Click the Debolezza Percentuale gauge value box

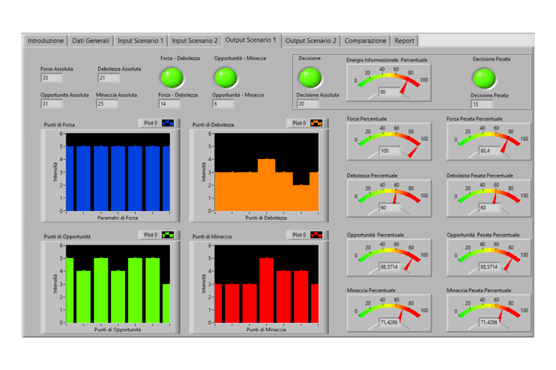(389, 208)
